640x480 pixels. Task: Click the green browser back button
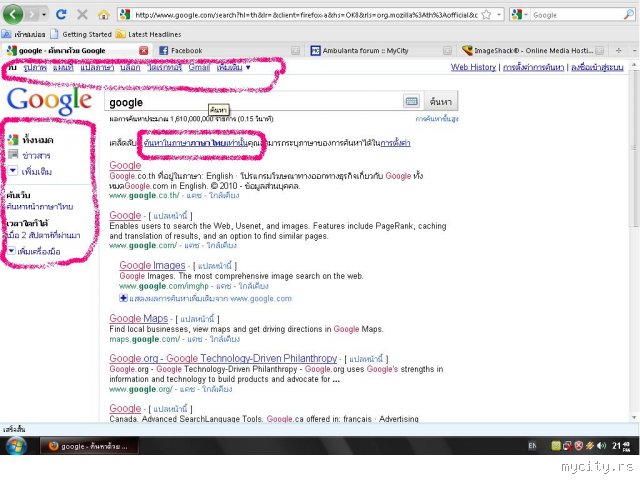coord(13,15)
